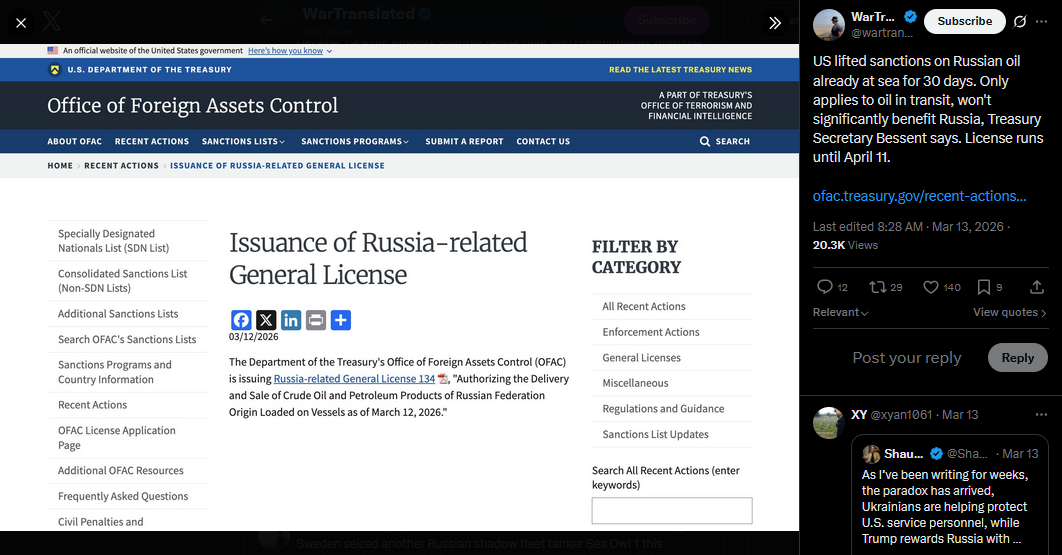This screenshot has width=1062, height=555.
Task: Filter by General Licenses category
Action: (x=641, y=358)
